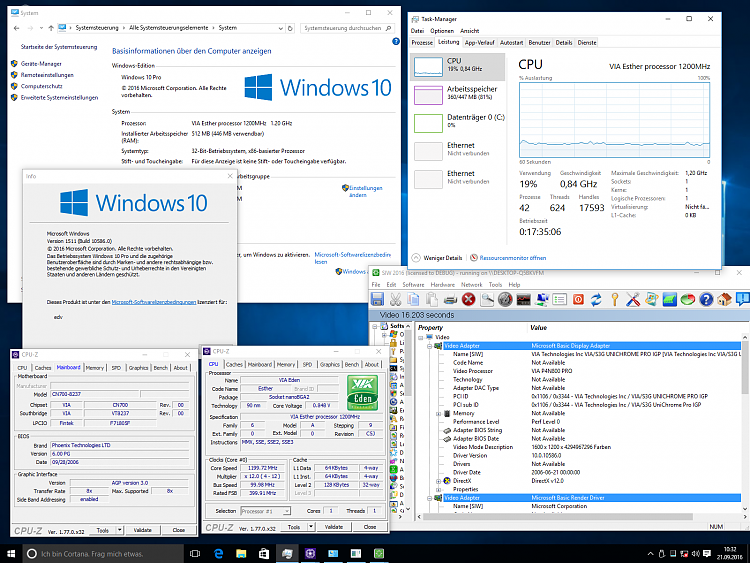The height and width of the screenshot is (563, 750).
Task: Switch to the Memory tab in CPU-Z Mainboard window
Action: [95, 368]
